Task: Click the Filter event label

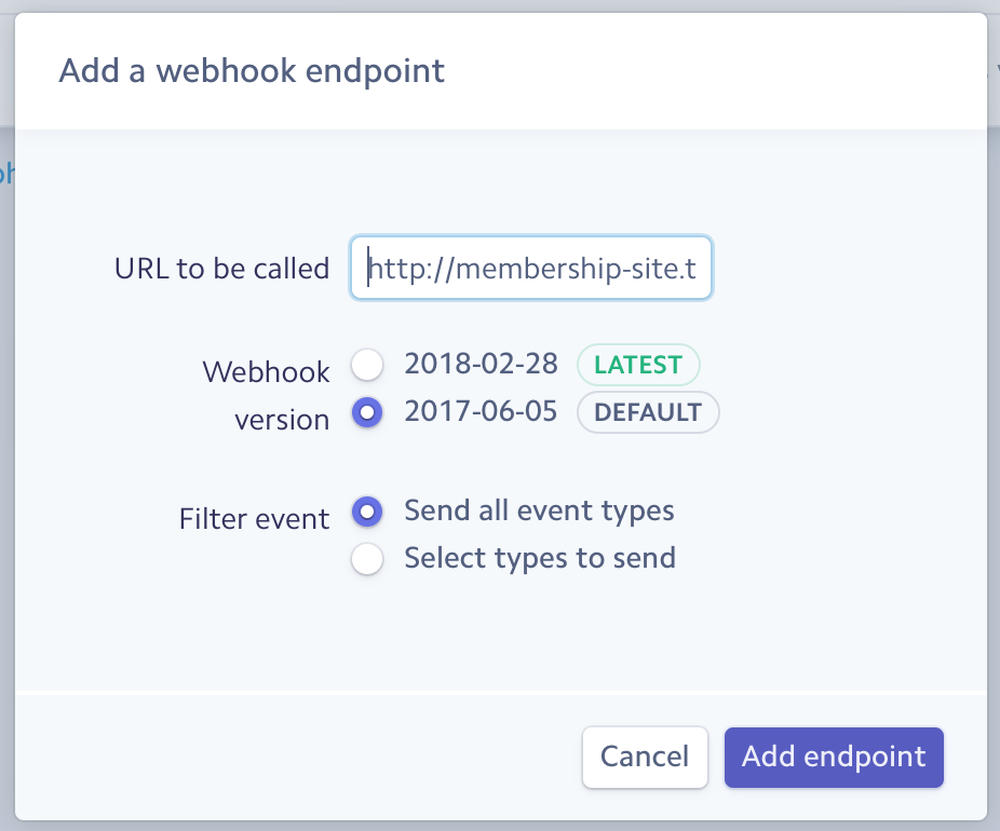Action: [x=254, y=518]
